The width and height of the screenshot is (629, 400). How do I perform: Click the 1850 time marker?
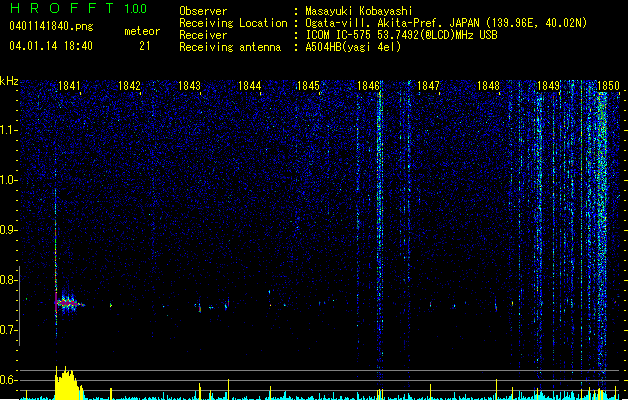pos(608,86)
